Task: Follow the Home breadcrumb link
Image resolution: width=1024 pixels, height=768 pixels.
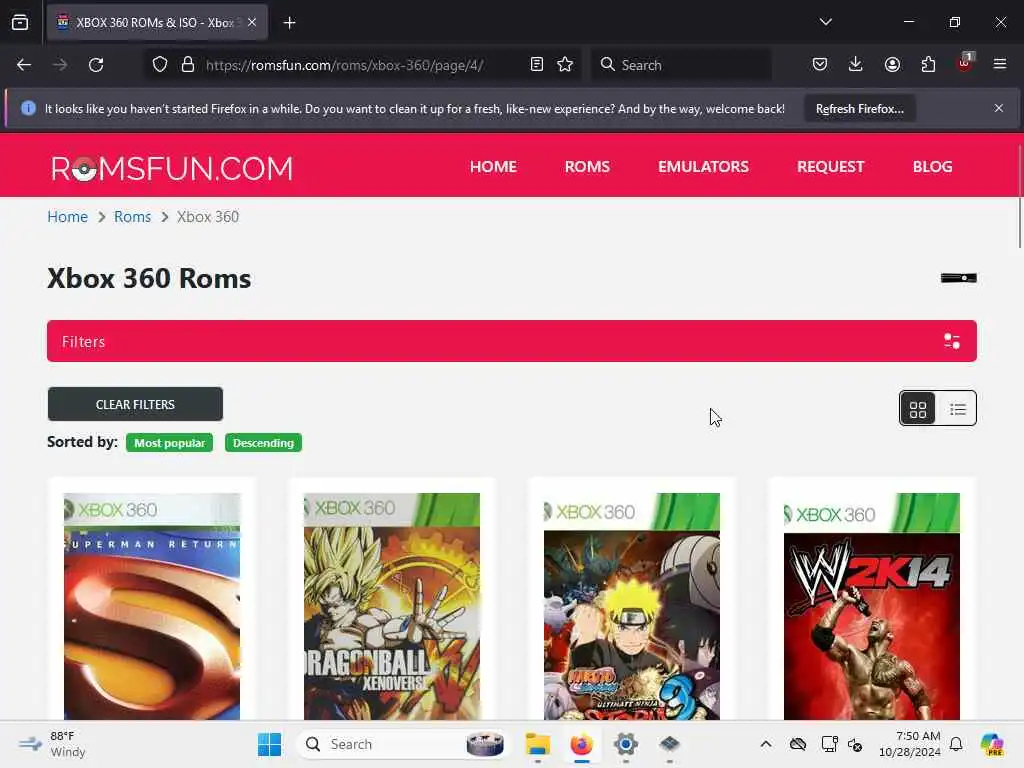Action: click(x=67, y=217)
